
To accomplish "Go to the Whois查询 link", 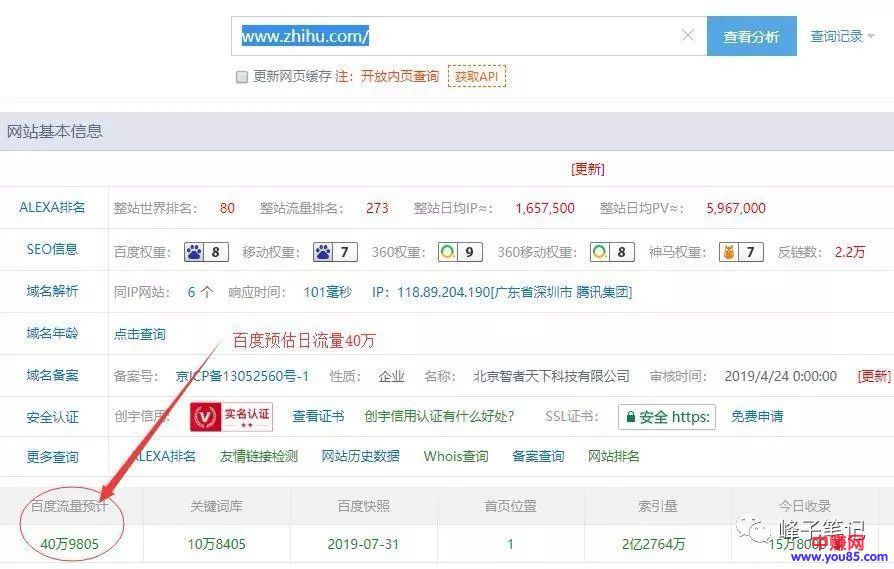I will tap(456, 456).
